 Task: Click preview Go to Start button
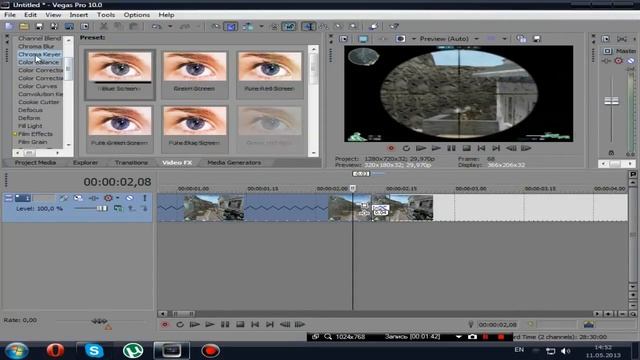click(481, 148)
